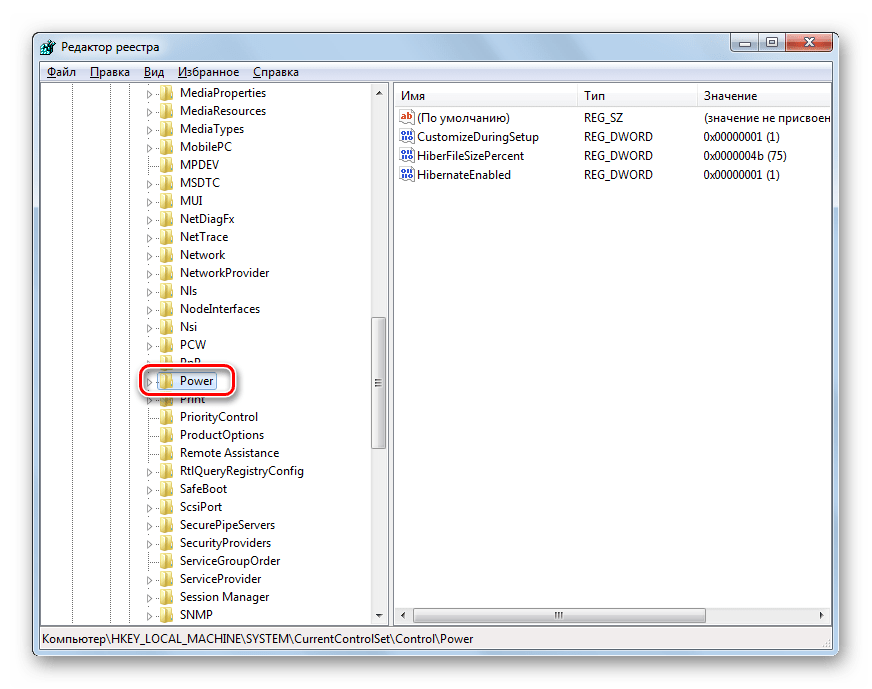Expand the SecurePipeServers key
Screen dimensions: 872x689
click(x=149, y=526)
